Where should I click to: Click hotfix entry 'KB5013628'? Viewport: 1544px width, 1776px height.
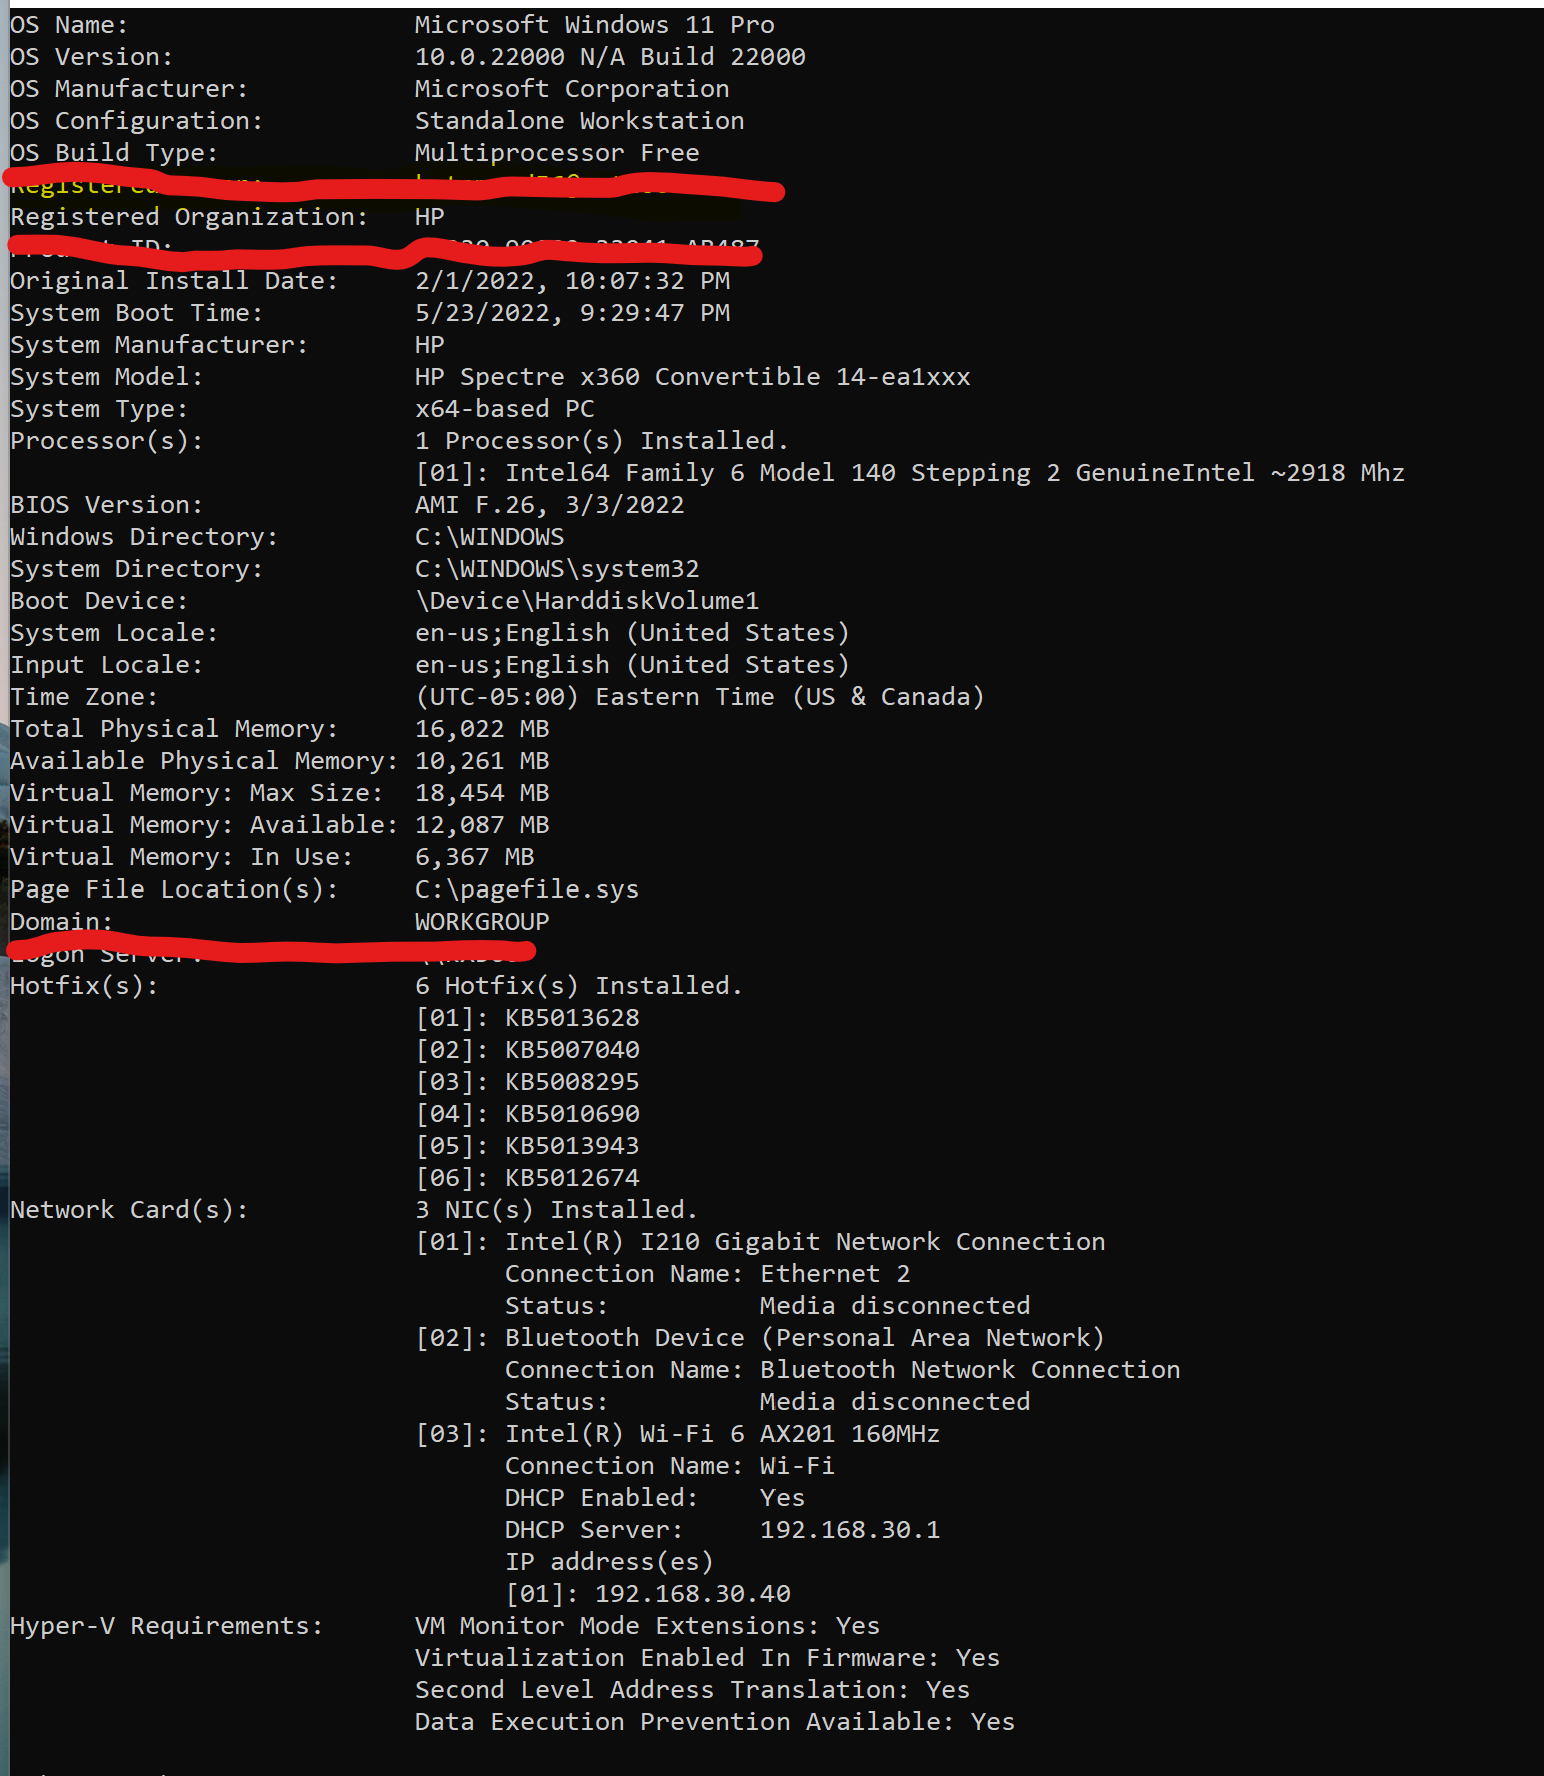point(572,1017)
